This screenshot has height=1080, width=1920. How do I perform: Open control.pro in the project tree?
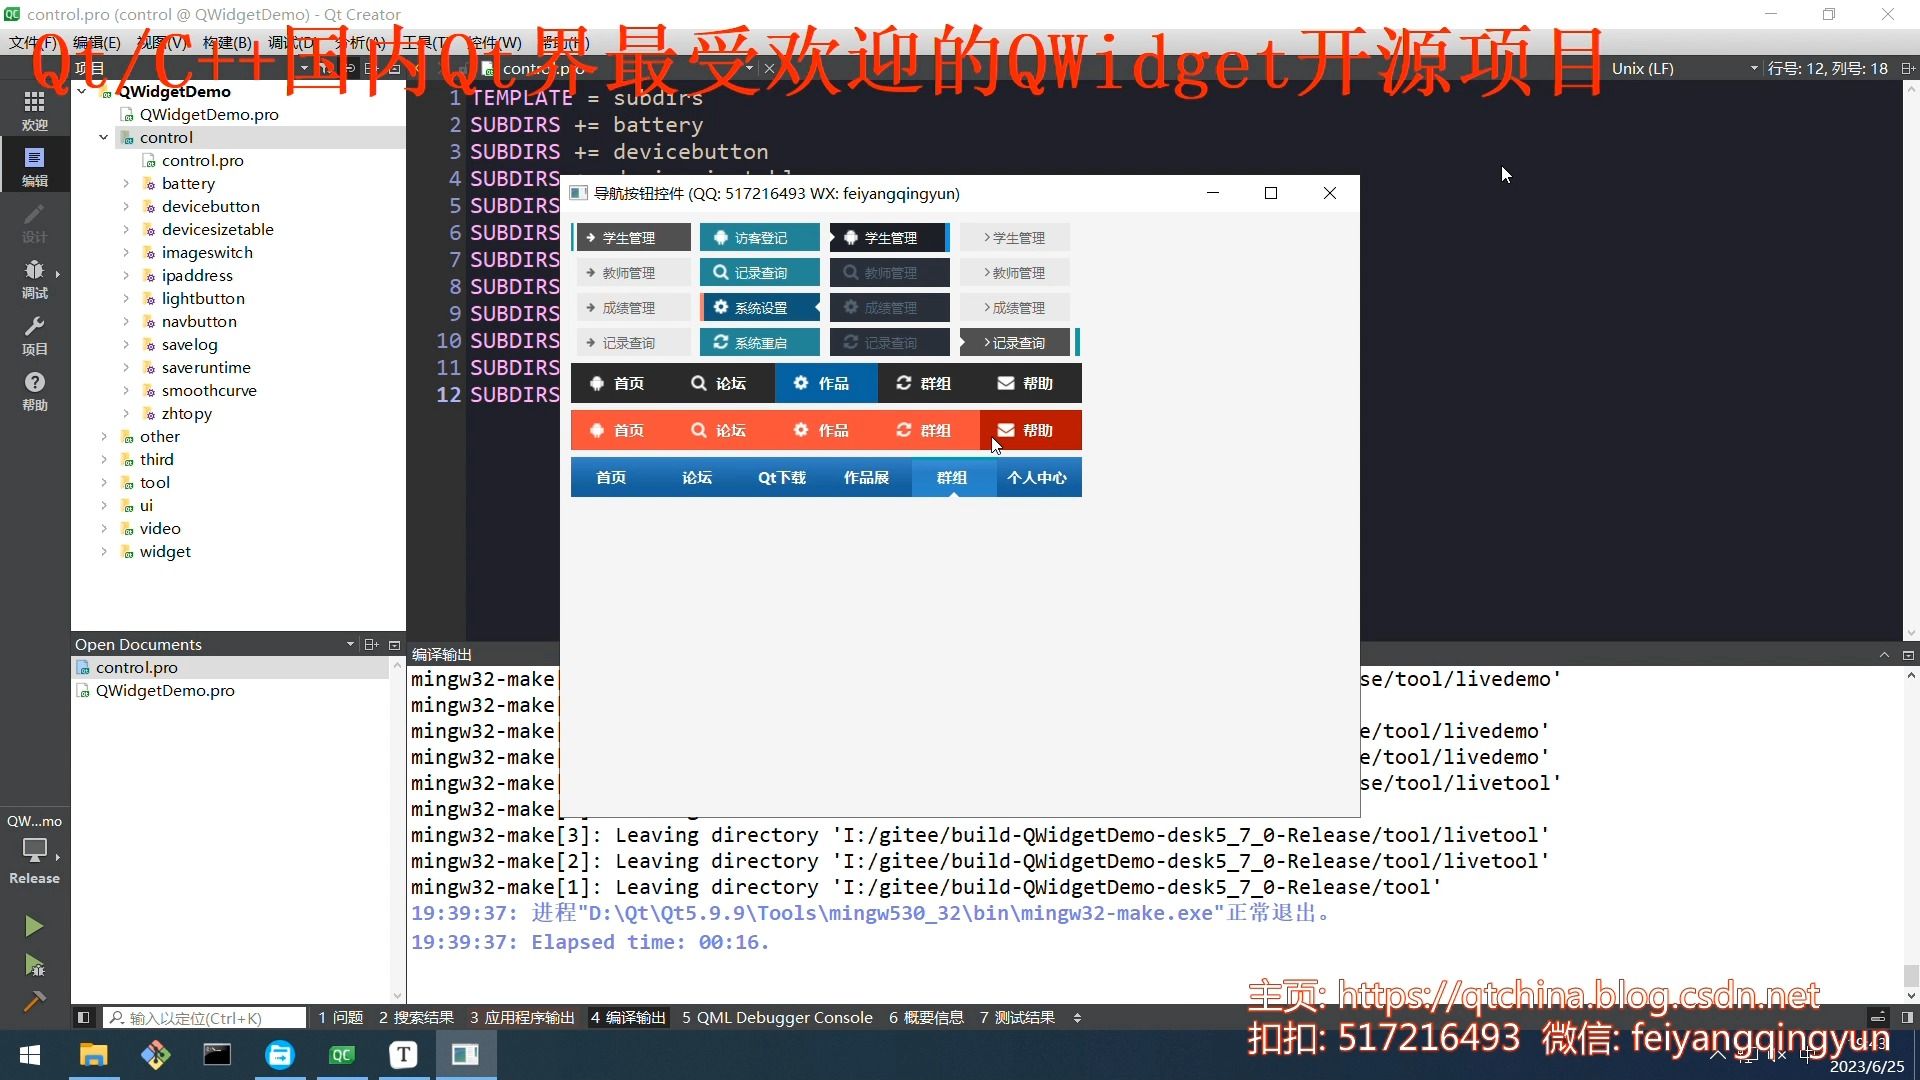click(203, 160)
